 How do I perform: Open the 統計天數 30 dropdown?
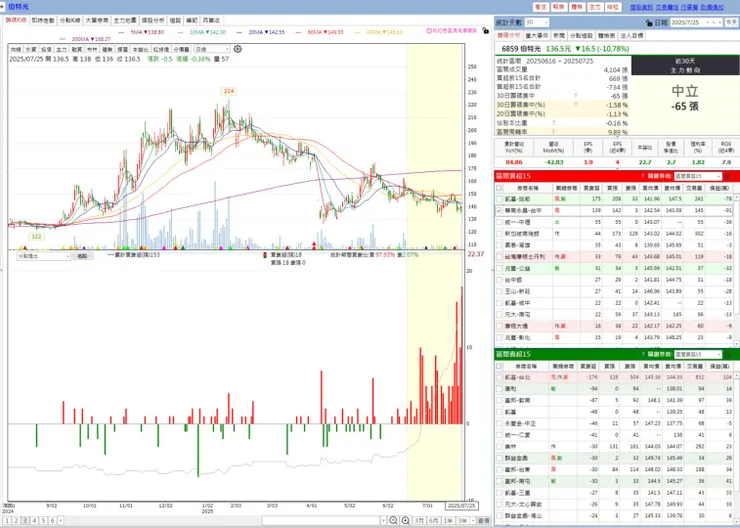tap(537, 22)
